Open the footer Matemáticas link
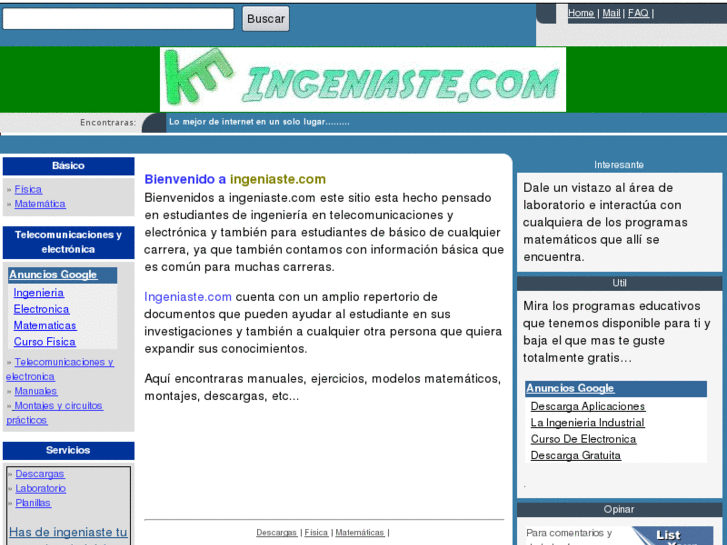 point(360,532)
